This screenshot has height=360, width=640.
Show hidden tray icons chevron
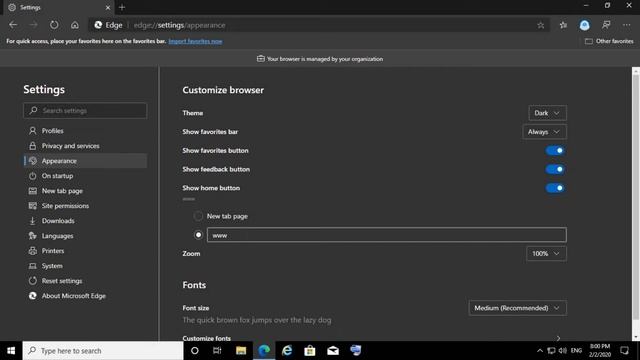click(540, 351)
